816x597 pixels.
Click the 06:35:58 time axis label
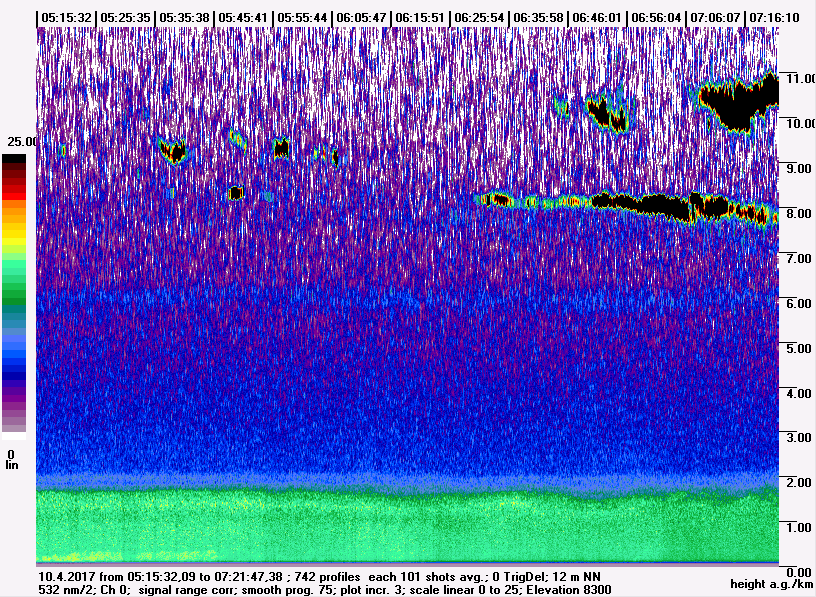point(538,18)
